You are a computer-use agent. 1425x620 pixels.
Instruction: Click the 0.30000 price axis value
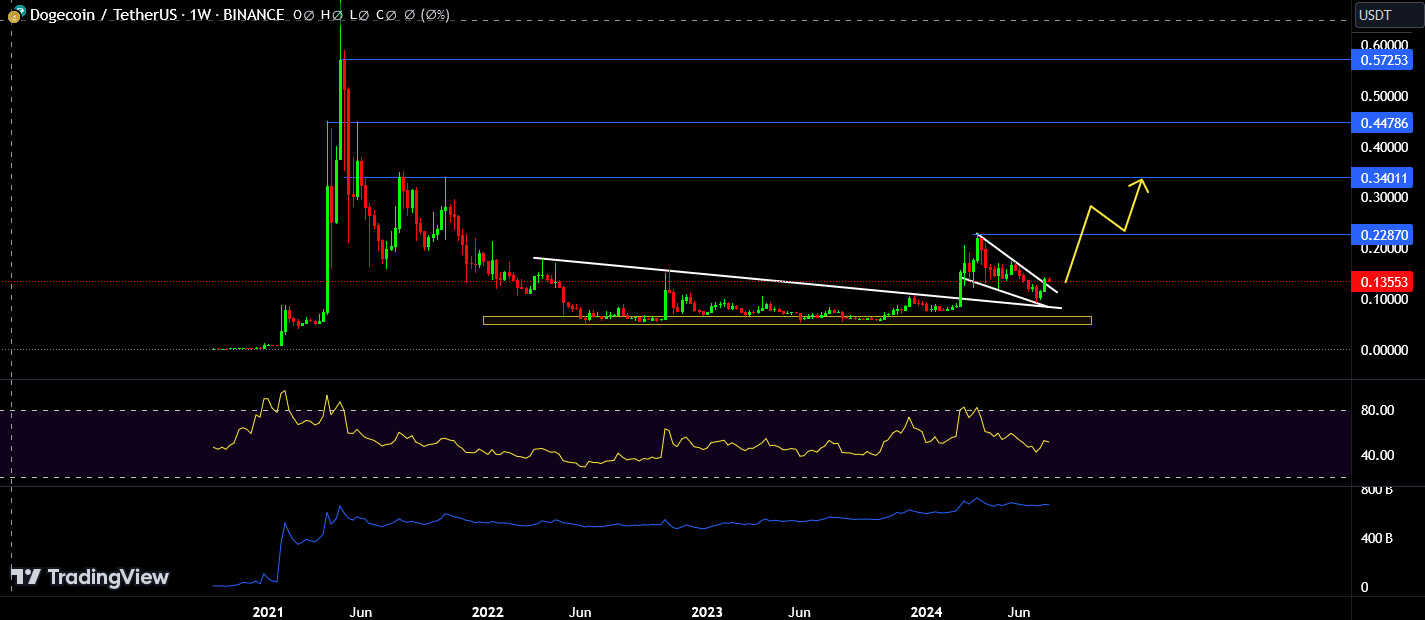click(1385, 198)
